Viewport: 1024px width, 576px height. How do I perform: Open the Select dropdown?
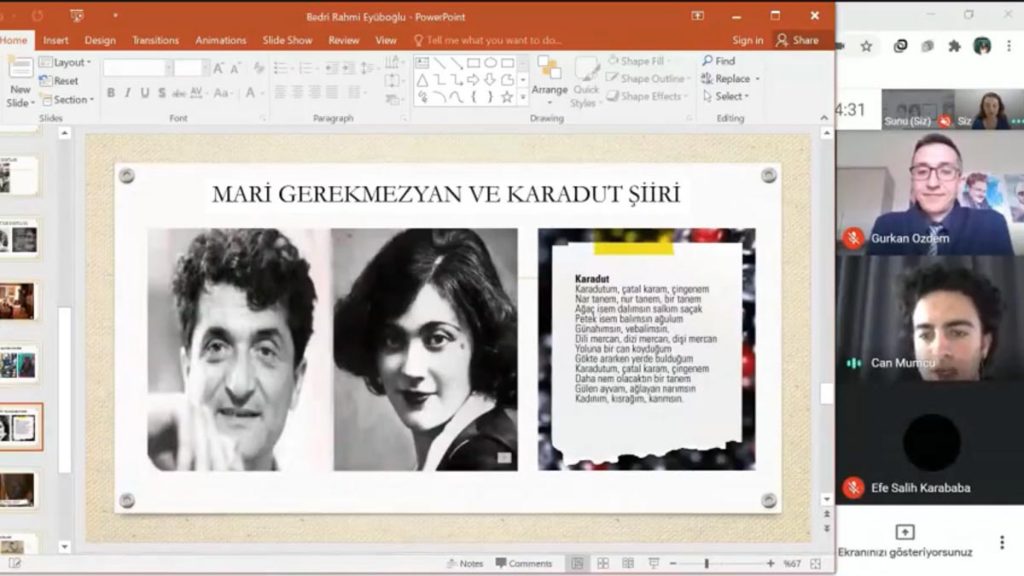(x=726, y=96)
